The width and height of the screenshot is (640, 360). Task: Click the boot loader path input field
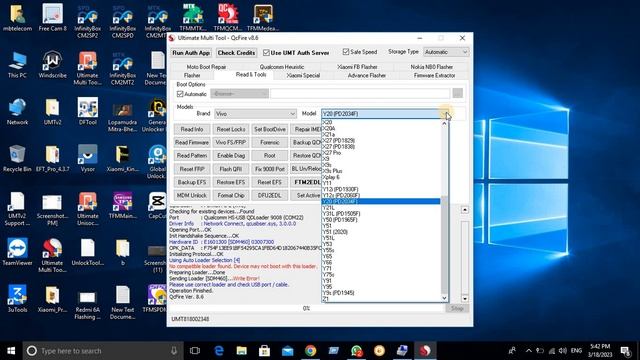[360, 93]
